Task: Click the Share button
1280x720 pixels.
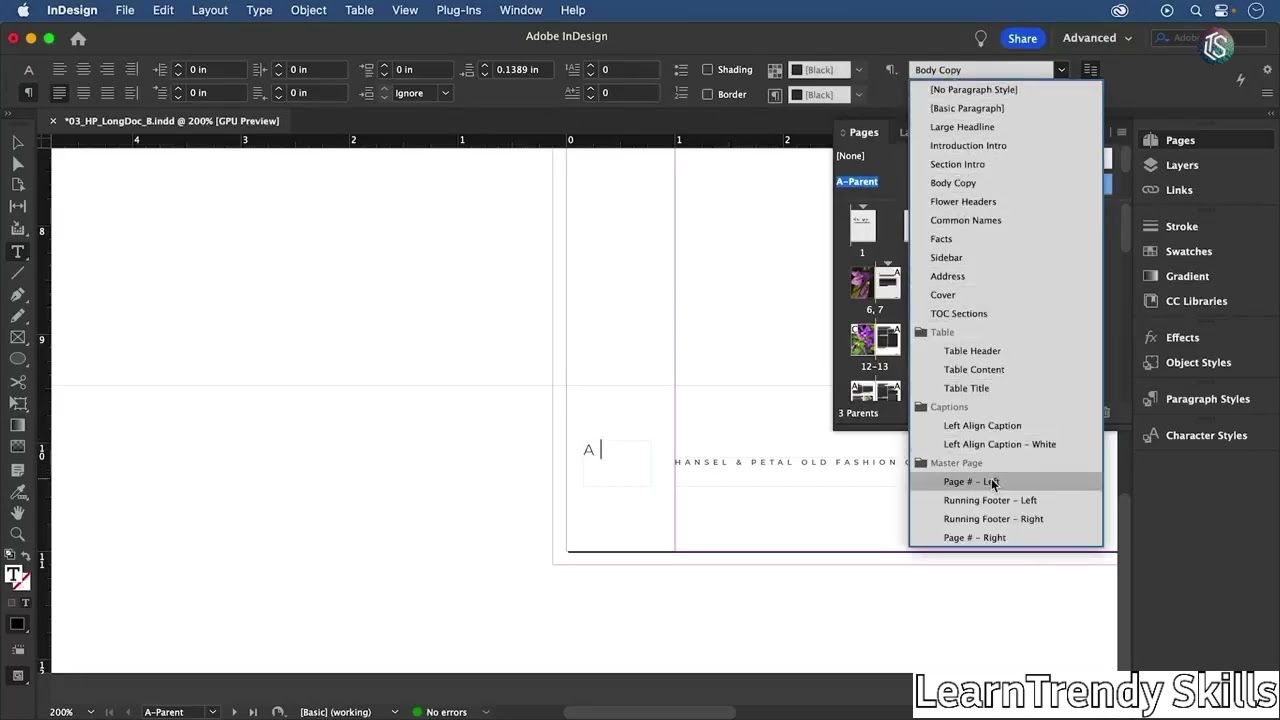Action: tap(1022, 38)
